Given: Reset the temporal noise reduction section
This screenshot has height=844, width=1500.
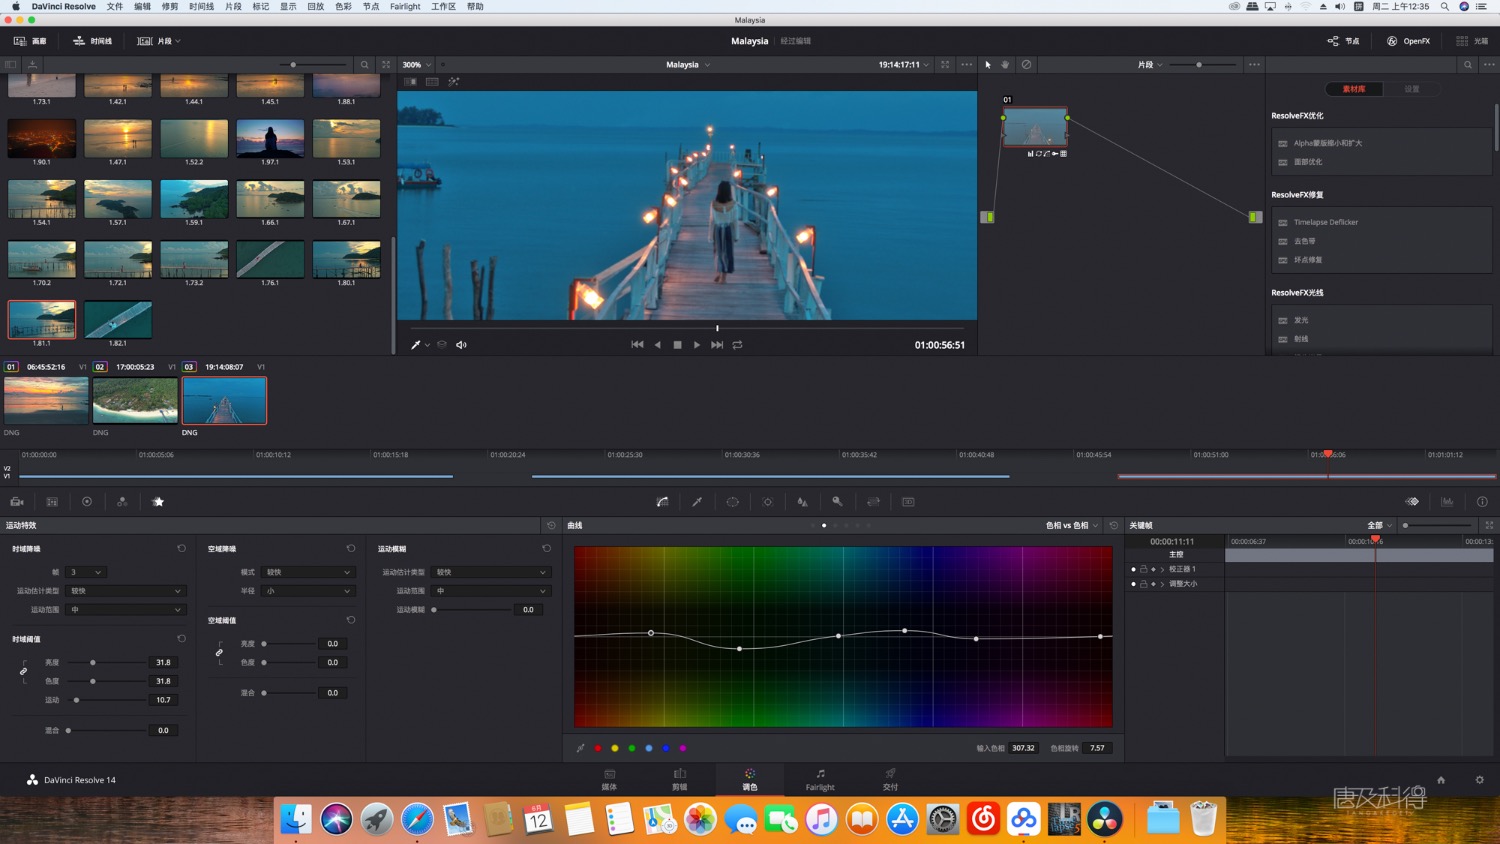Looking at the screenshot, I should (x=181, y=549).
